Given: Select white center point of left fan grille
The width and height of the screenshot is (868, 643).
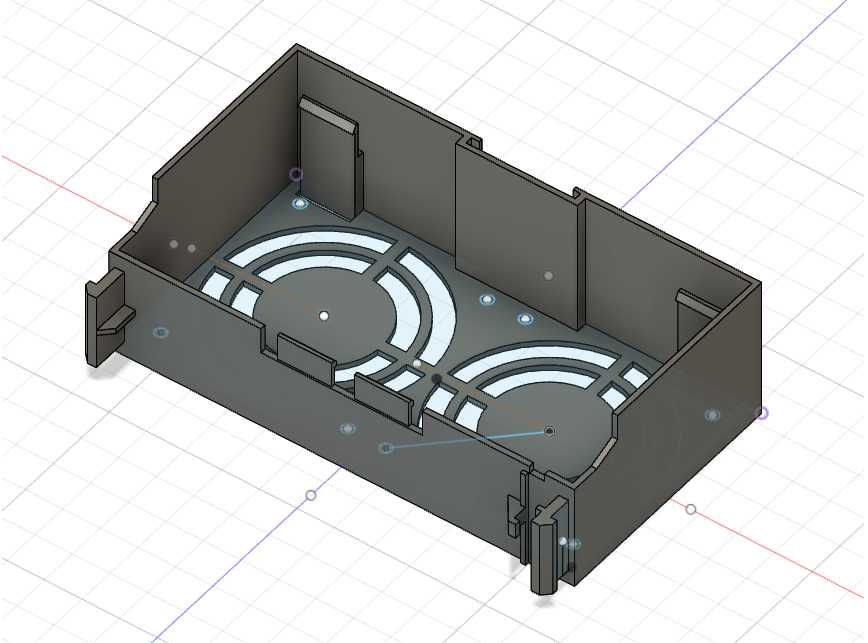Looking at the screenshot, I should [324, 316].
